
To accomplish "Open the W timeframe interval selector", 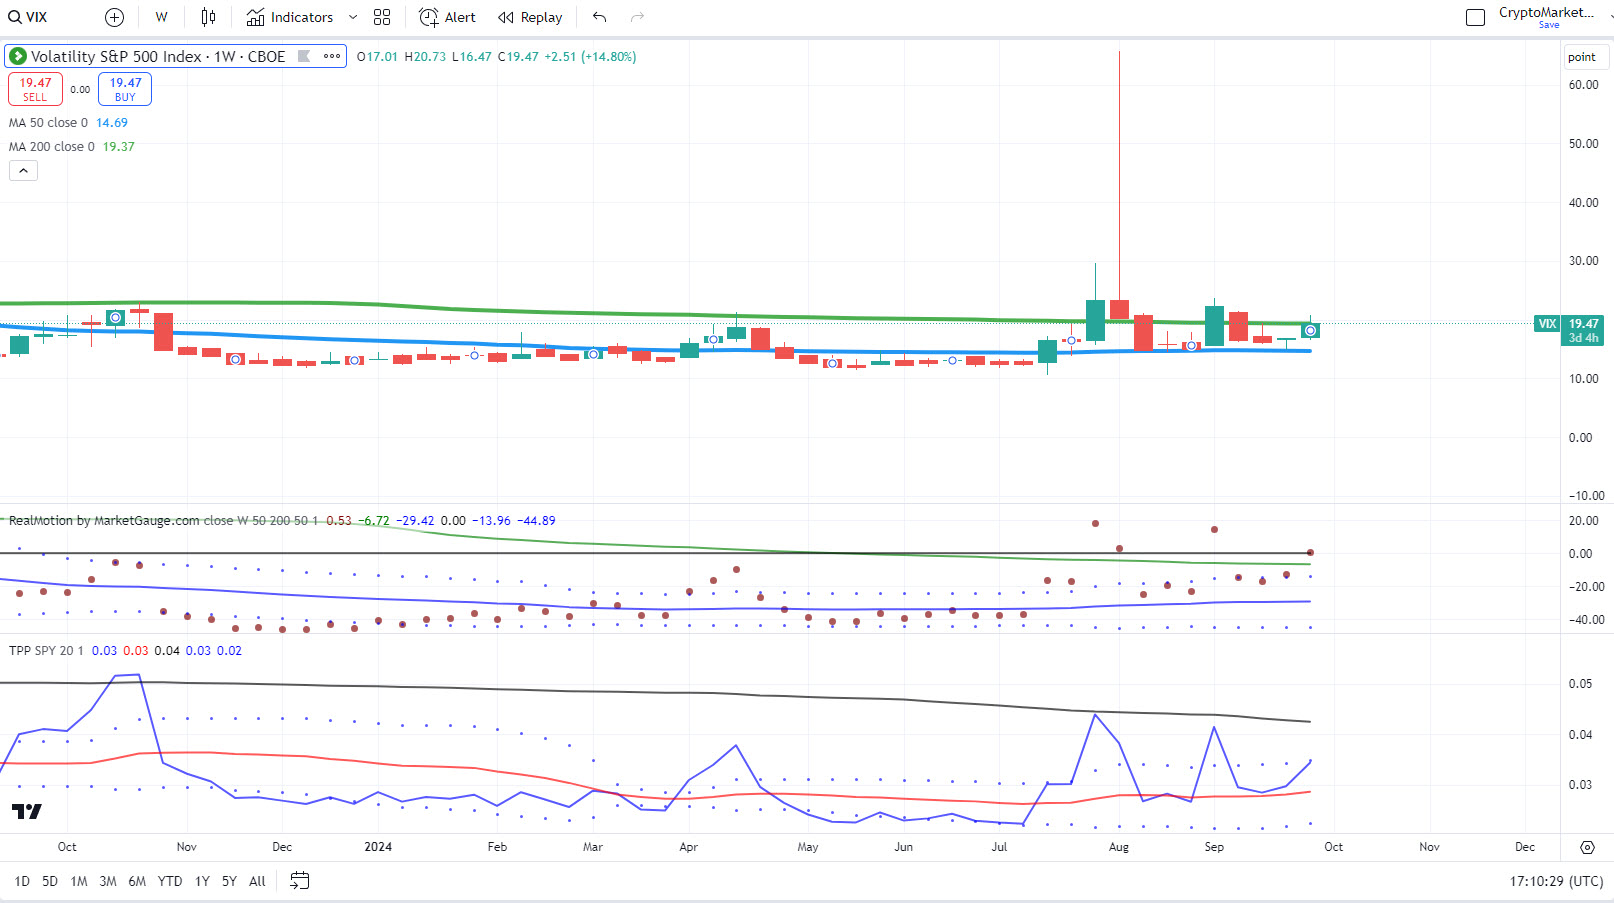I will pyautogui.click(x=162, y=17).
